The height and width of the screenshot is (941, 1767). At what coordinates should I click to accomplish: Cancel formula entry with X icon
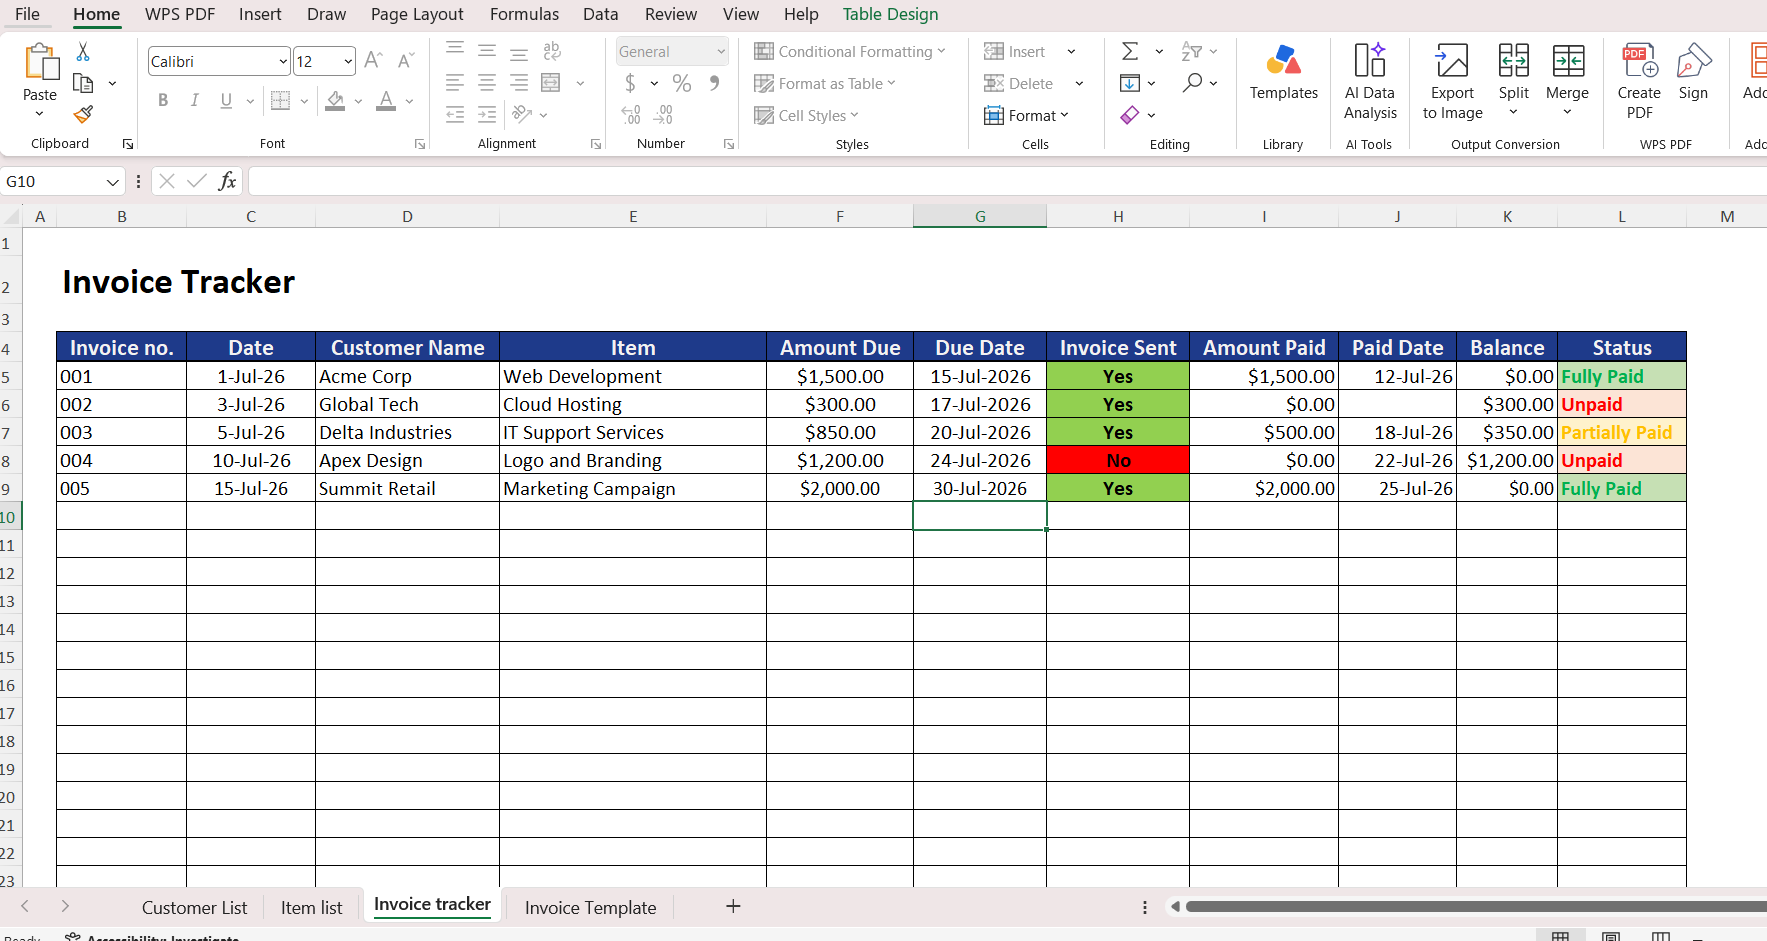[167, 181]
